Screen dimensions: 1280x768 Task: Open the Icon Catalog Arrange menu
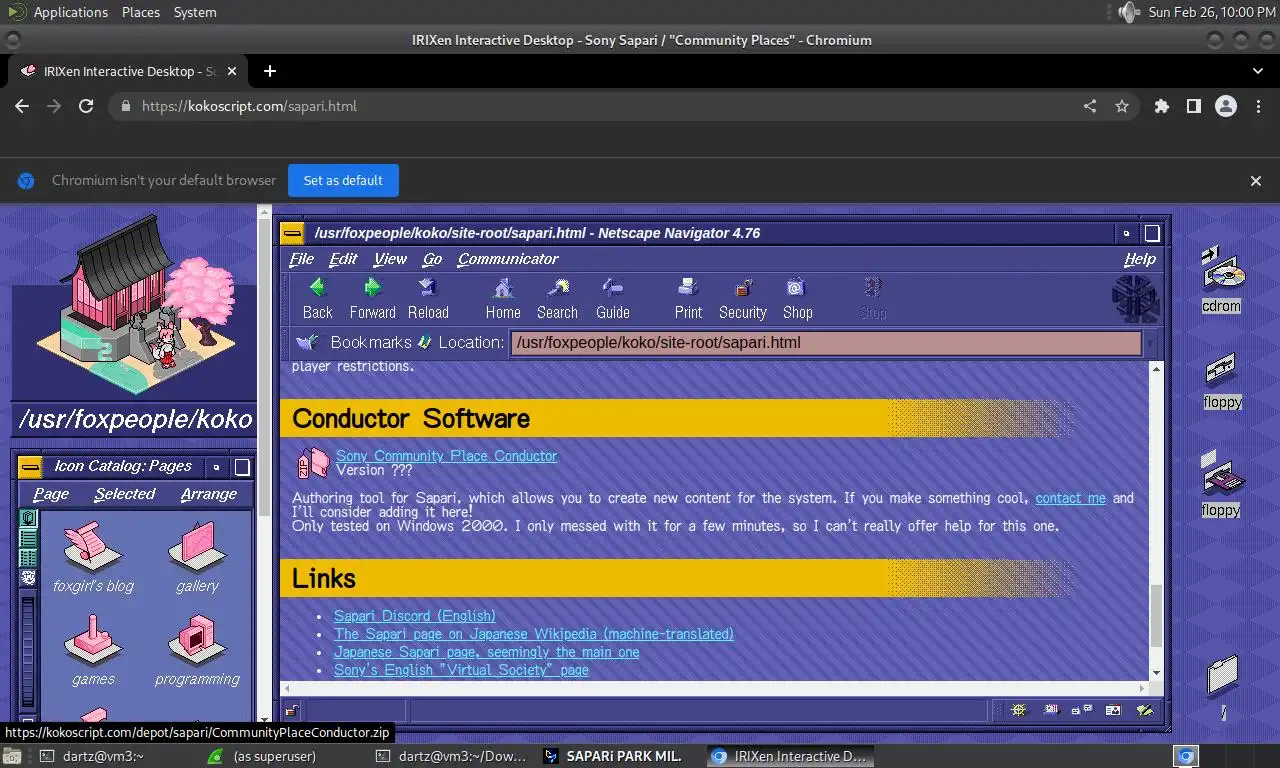pyautogui.click(x=209, y=494)
